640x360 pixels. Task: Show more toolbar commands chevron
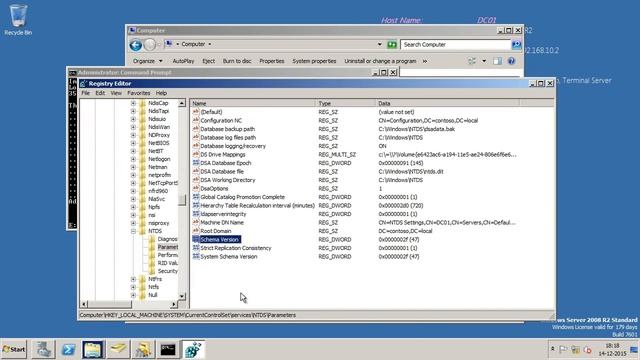tap(425, 61)
